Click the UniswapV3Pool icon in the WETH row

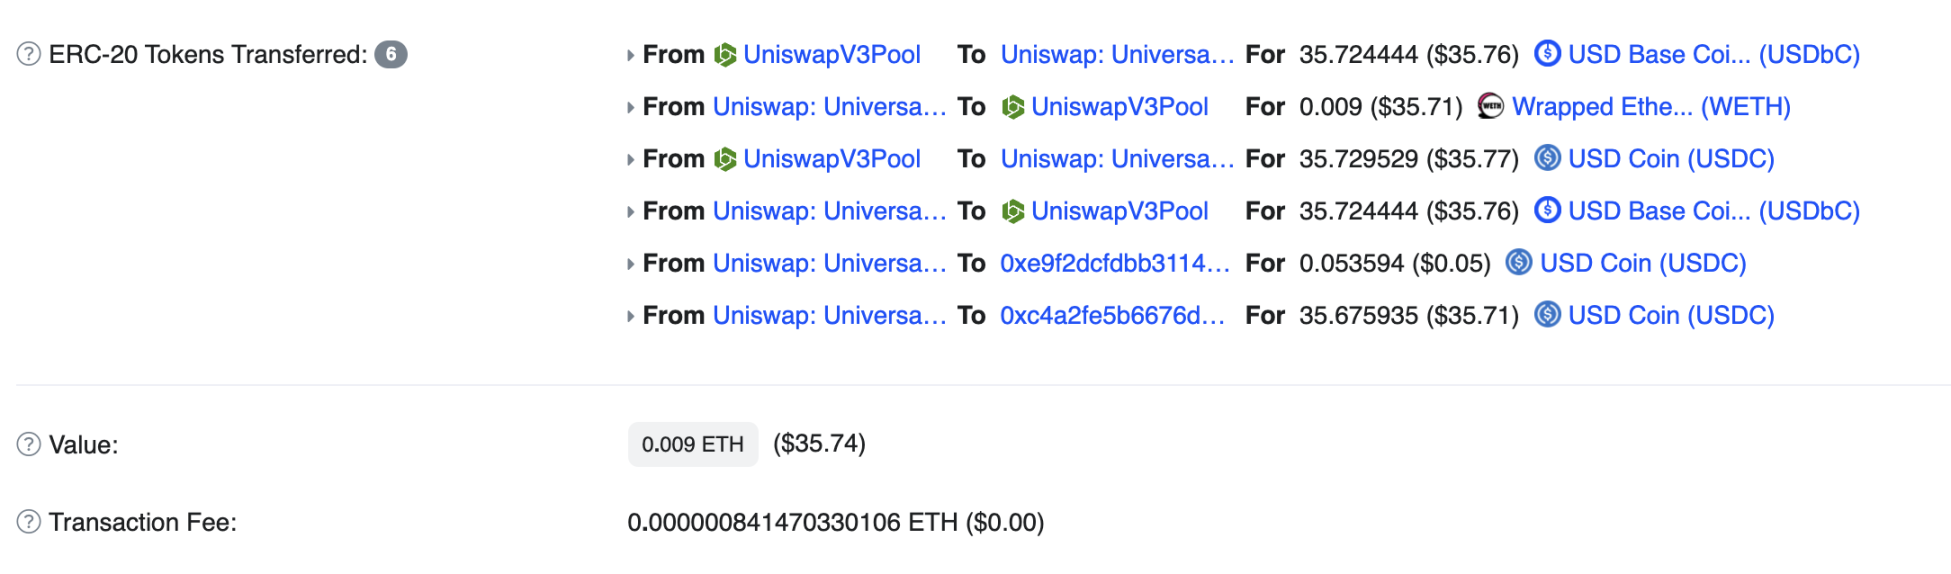pyautogui.click(x=1013, y=107)
